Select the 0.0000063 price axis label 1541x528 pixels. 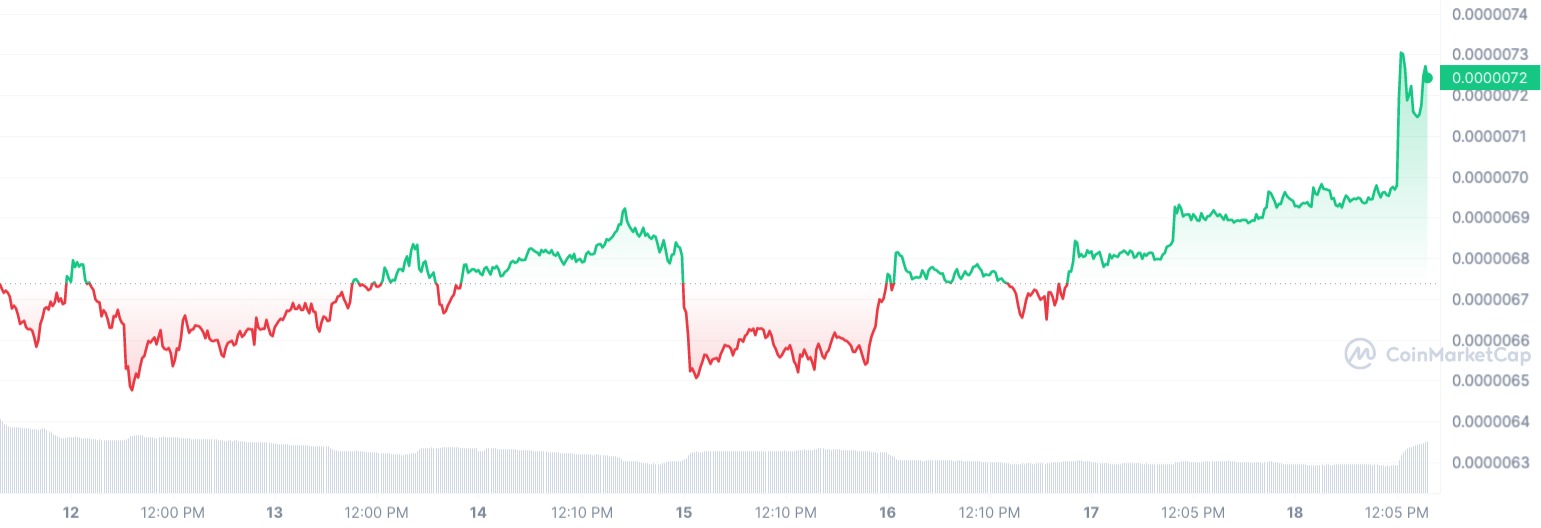[1490, 463]
